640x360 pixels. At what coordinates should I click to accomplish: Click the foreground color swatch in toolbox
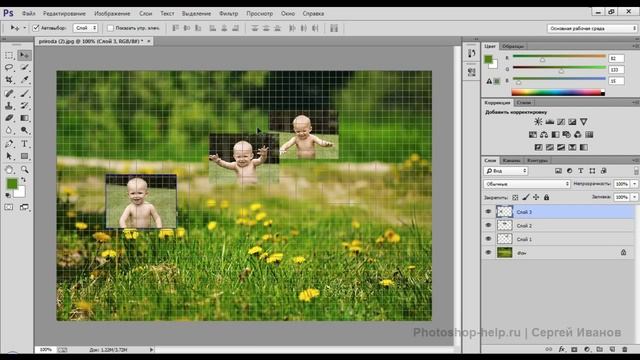(12, 184)
